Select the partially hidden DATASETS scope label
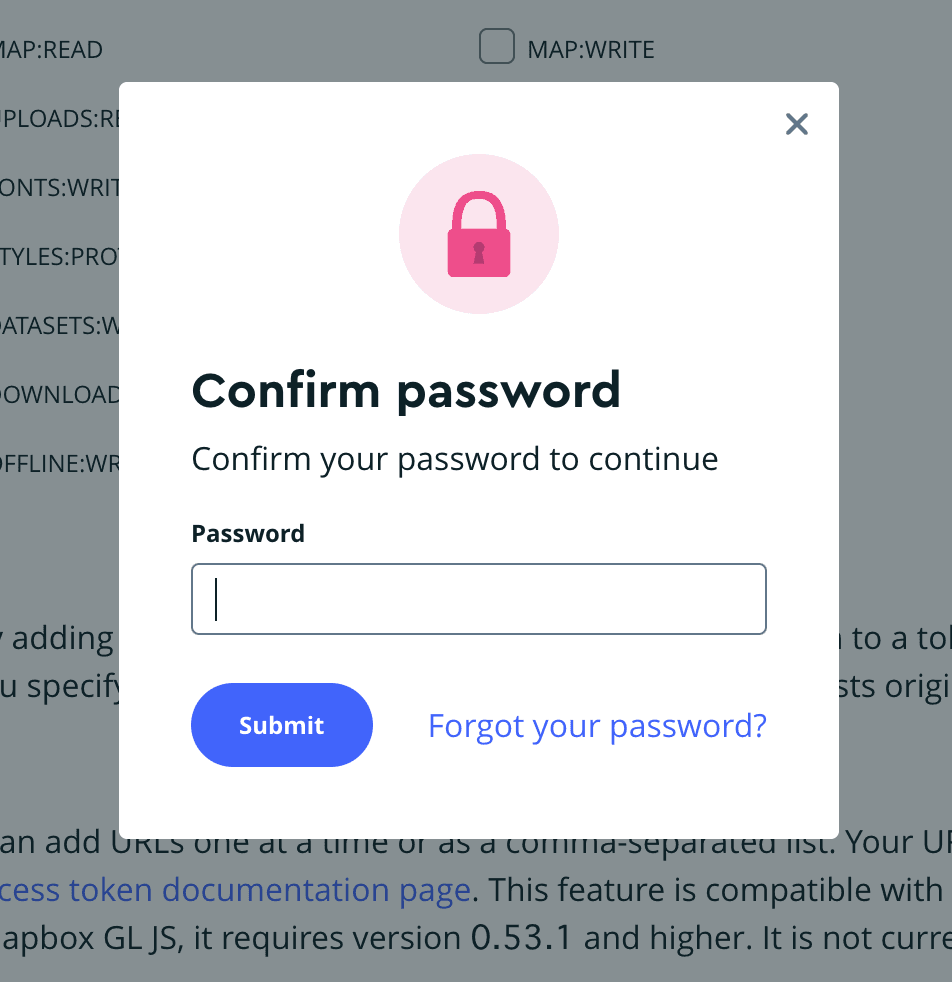This screenshot has width=952, height=982. click(60, 325)
